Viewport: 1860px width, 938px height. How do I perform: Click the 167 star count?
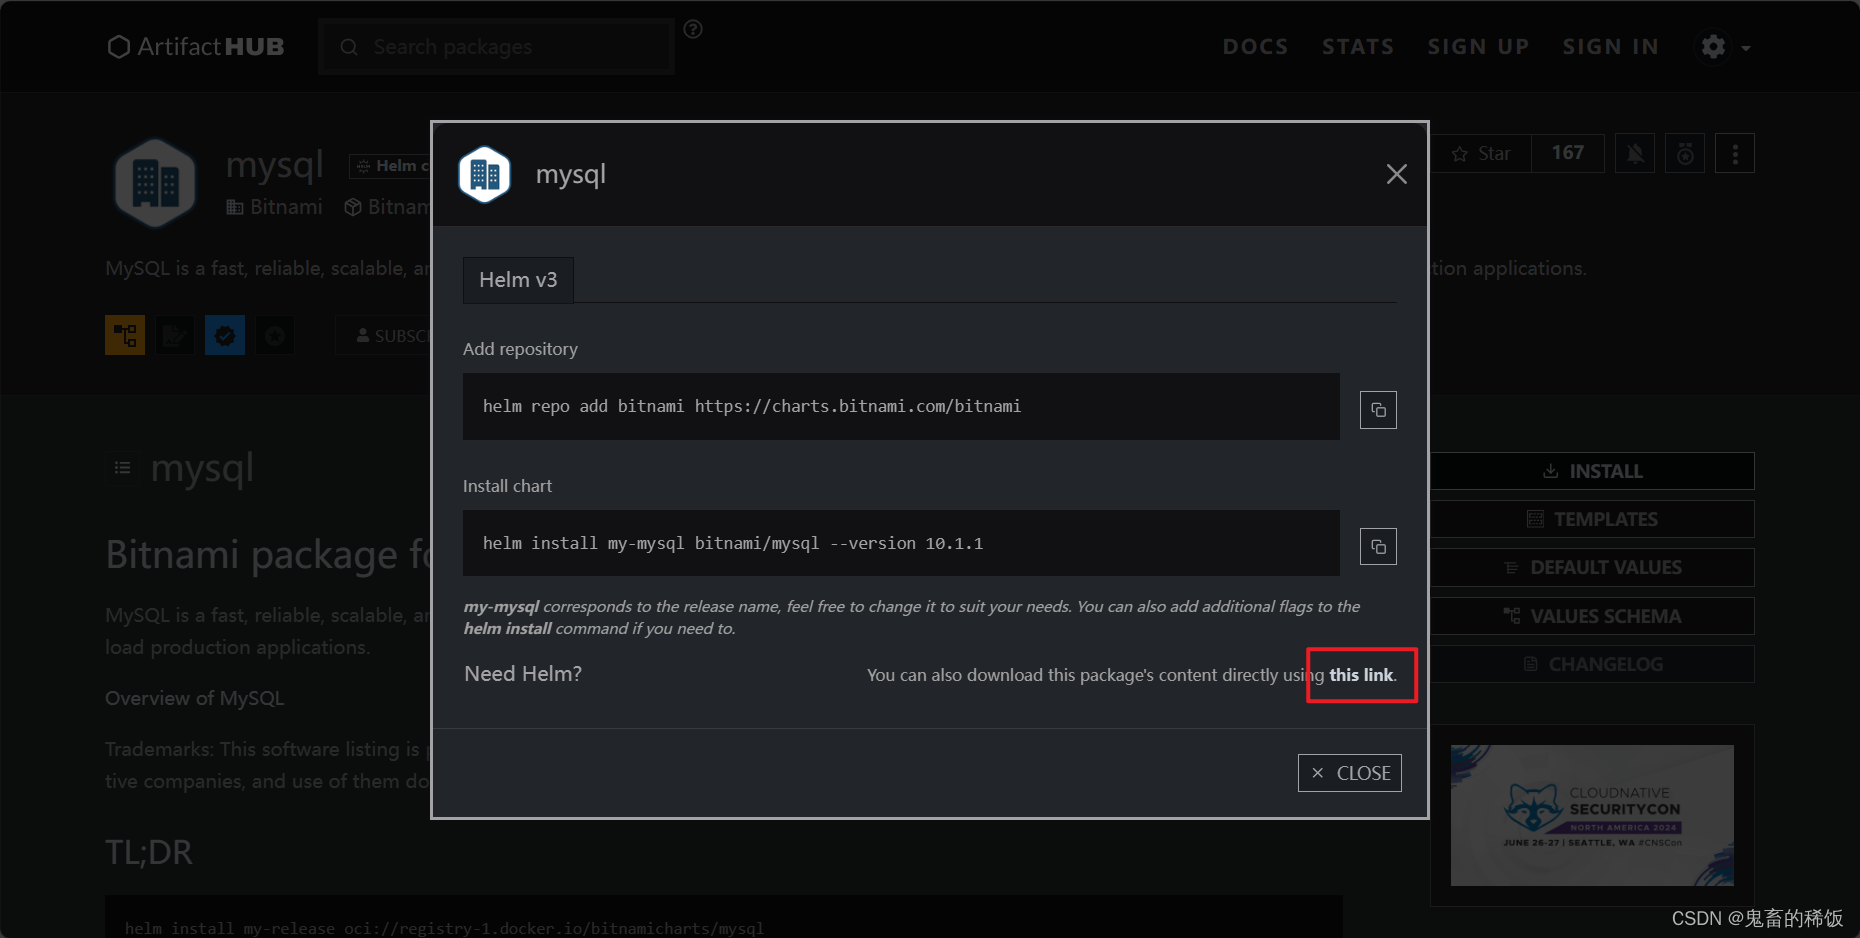[x=1568, y=153]
